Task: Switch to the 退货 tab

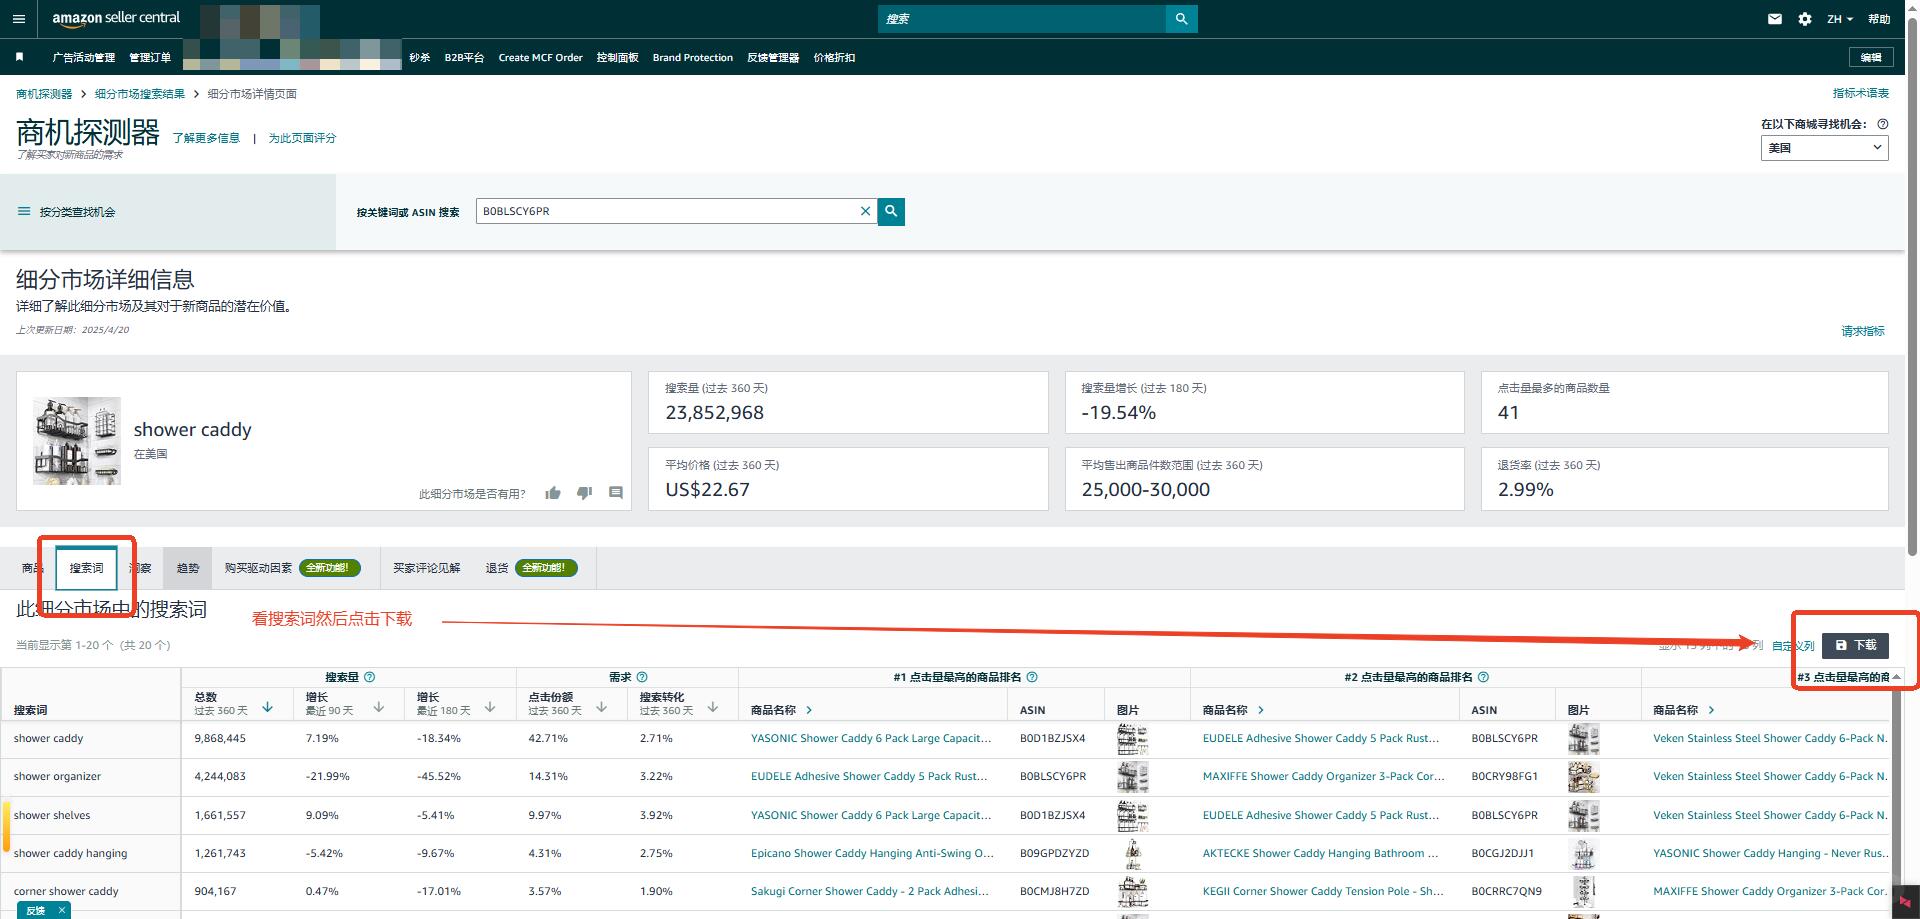Action: pyautogui.click(x=531, y=568)
